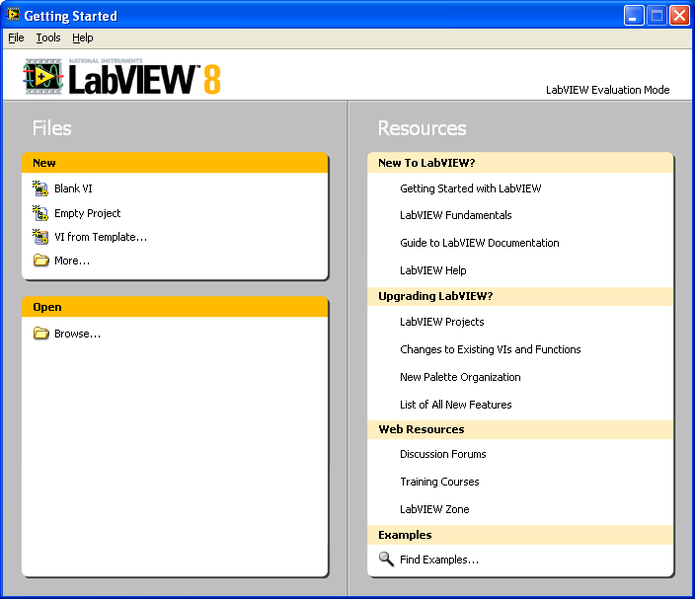View List of All New Features
695x599 pixels.
(x=456, y=404)
